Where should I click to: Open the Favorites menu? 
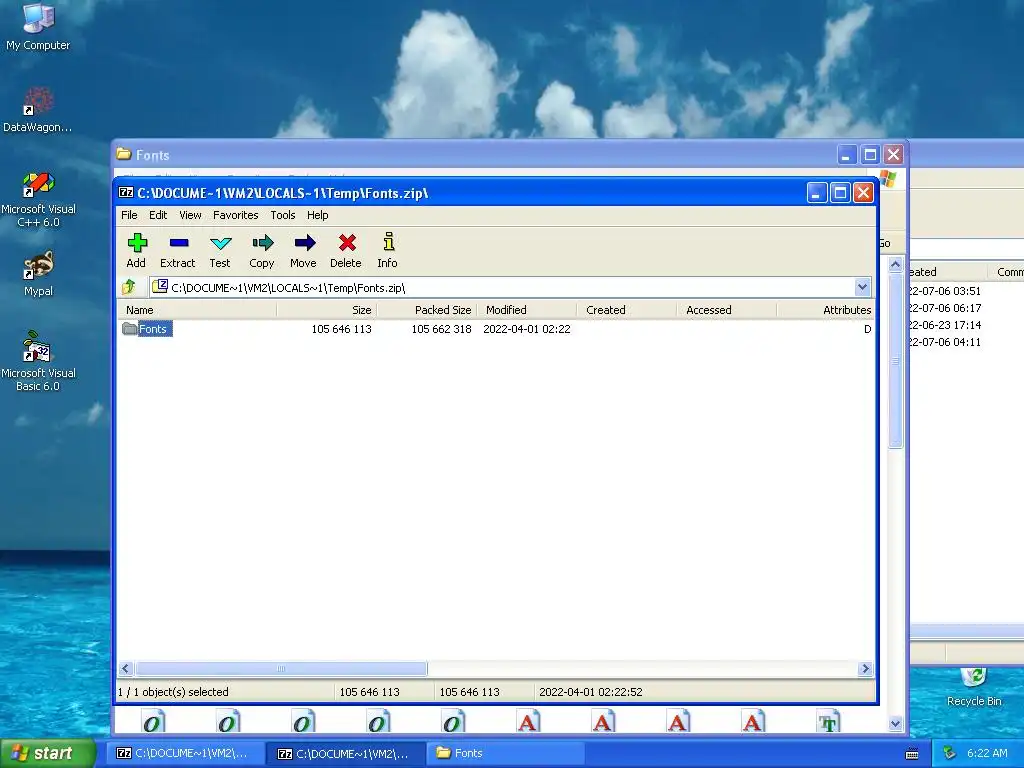tap(236, 215)
